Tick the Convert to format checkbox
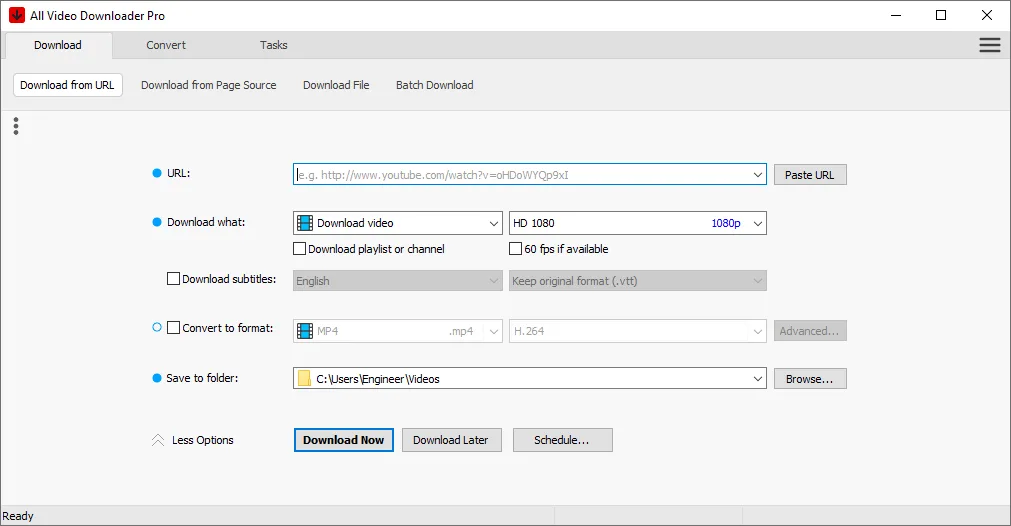1011x526 pixels. pyautogui.click(x=174, y=327)
